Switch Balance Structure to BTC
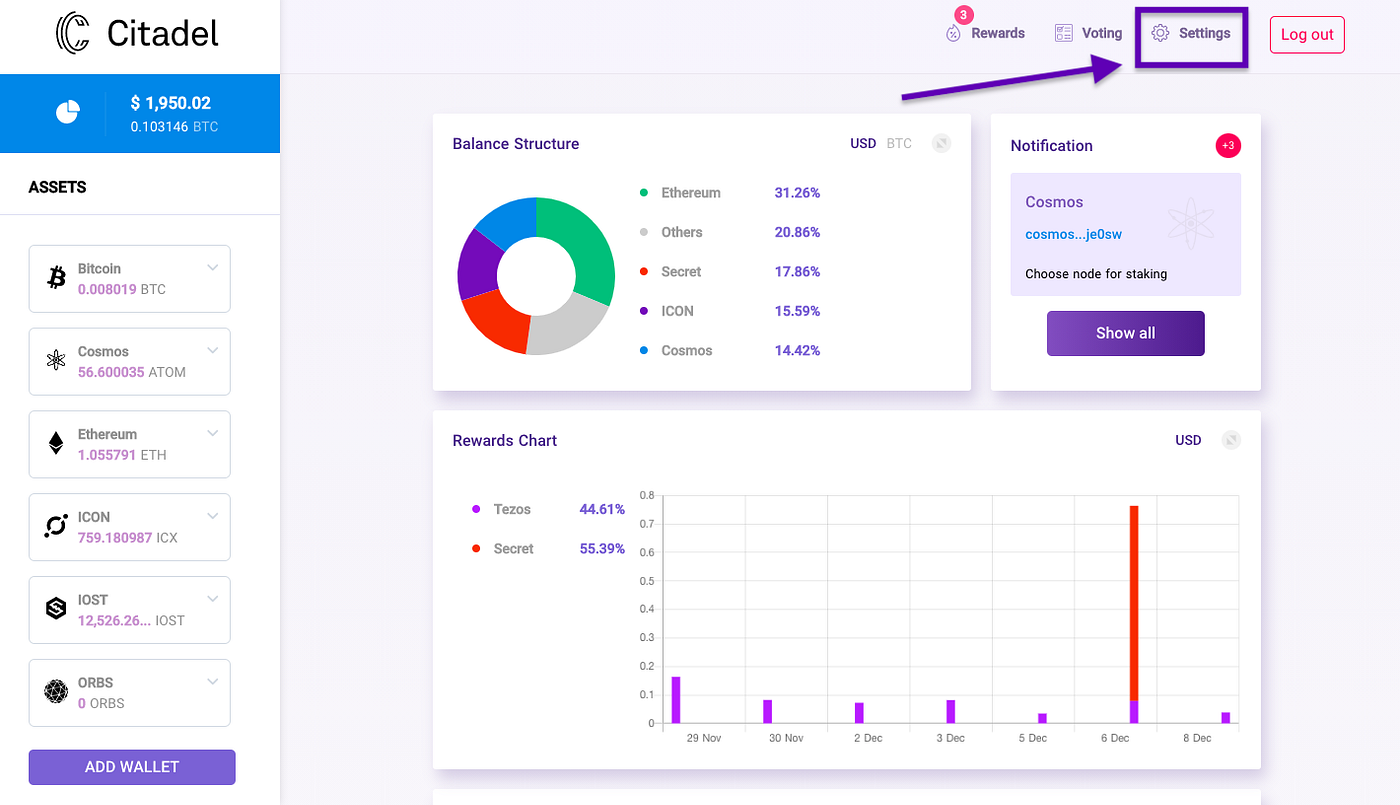 coord(899,144)
